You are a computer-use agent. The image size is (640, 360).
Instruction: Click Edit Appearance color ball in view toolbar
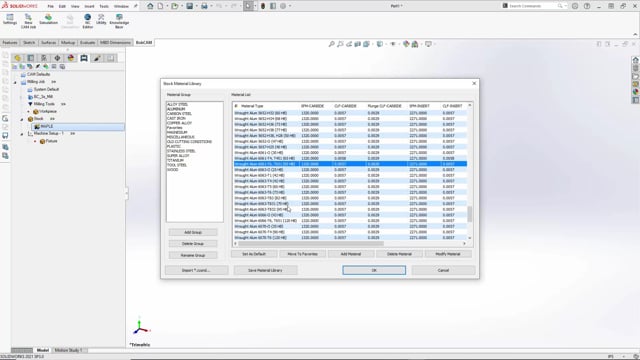point(406,44)
